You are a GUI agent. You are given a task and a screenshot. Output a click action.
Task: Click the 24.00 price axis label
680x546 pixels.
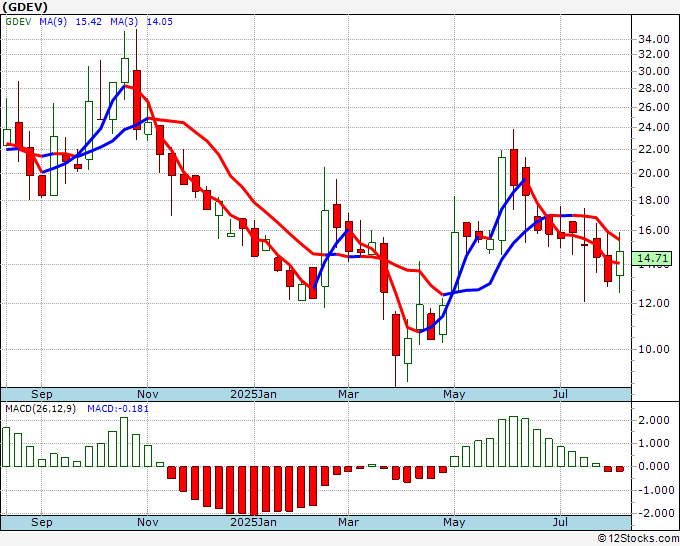[x=654, y=128]
